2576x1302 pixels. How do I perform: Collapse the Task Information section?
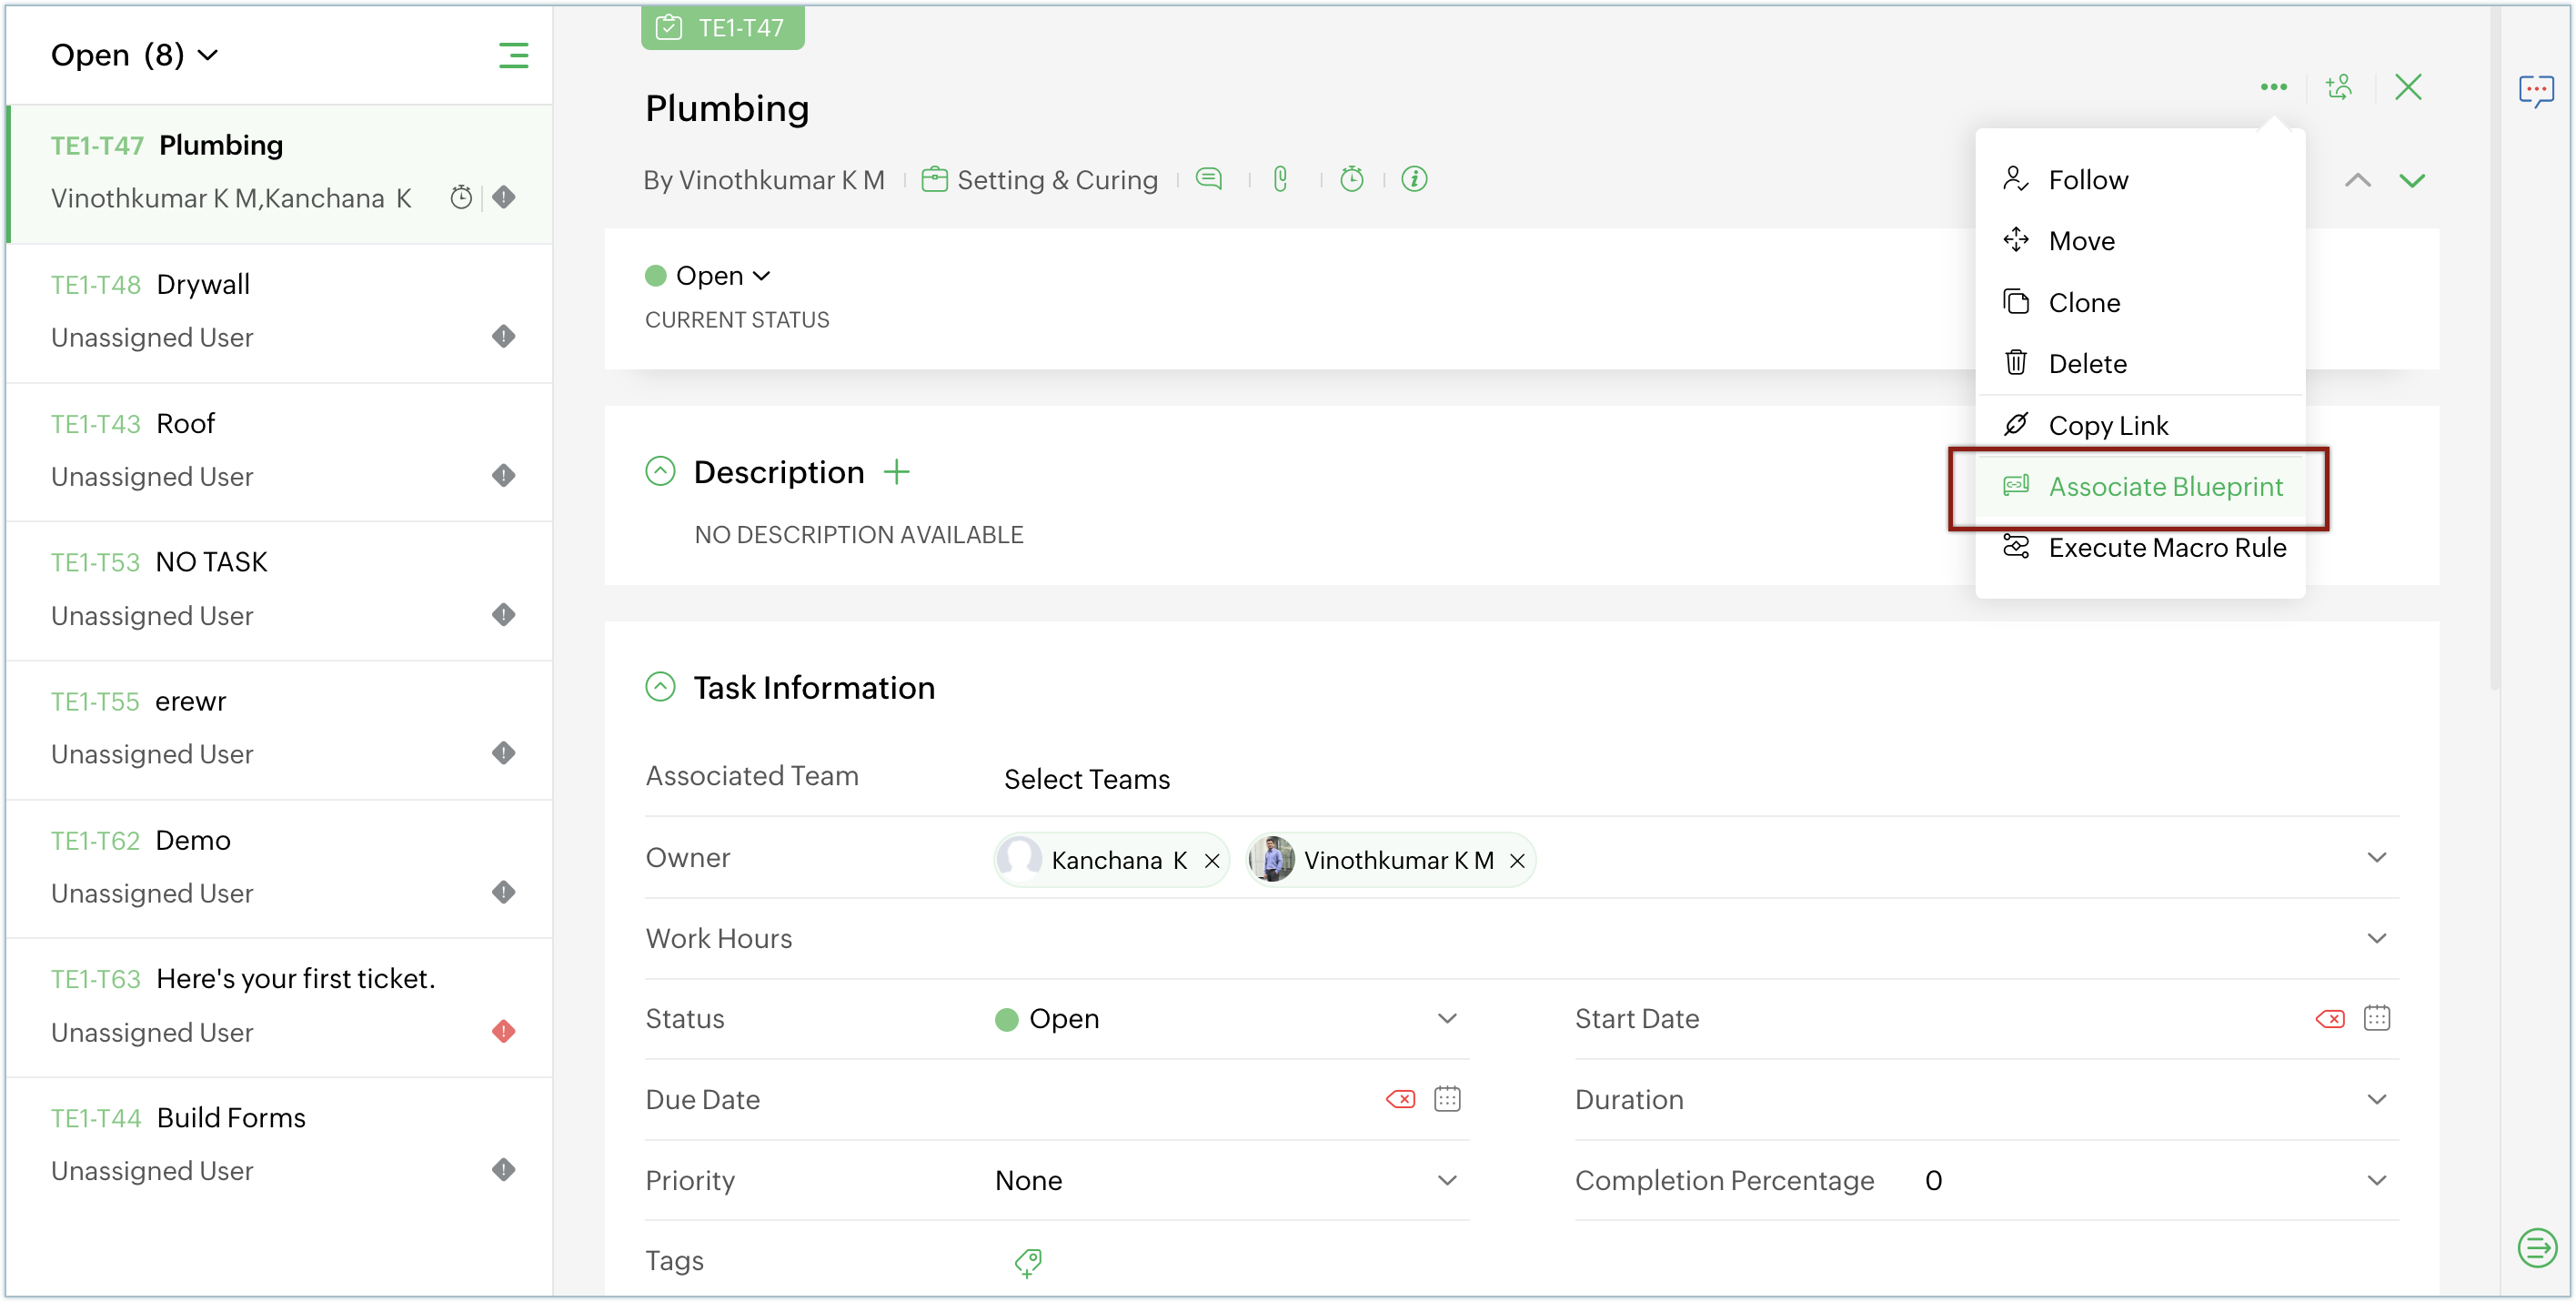pyautogui.click(x=660, y=687)
